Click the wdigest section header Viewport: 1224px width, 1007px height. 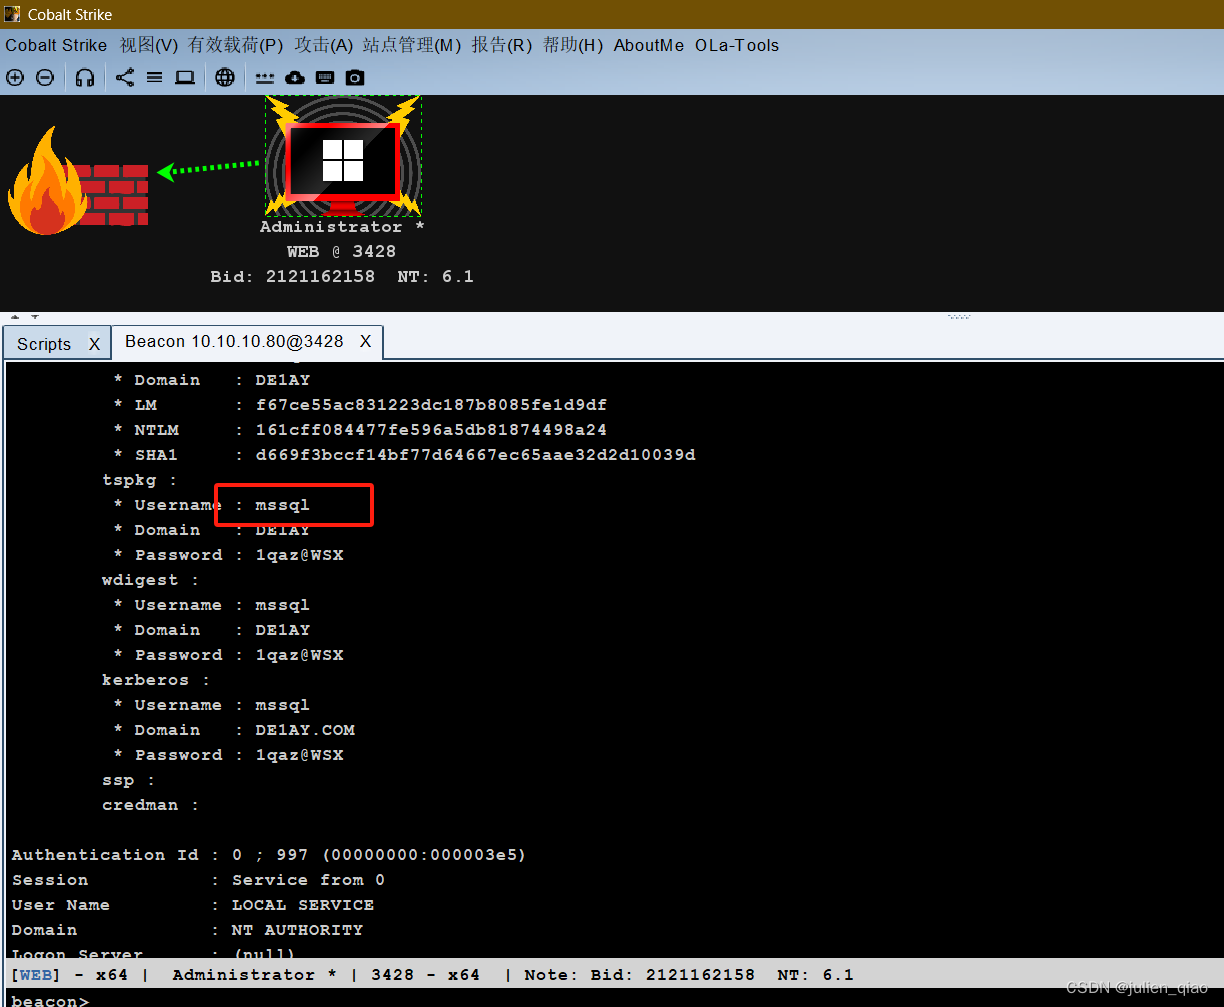[x=150, y=580]
